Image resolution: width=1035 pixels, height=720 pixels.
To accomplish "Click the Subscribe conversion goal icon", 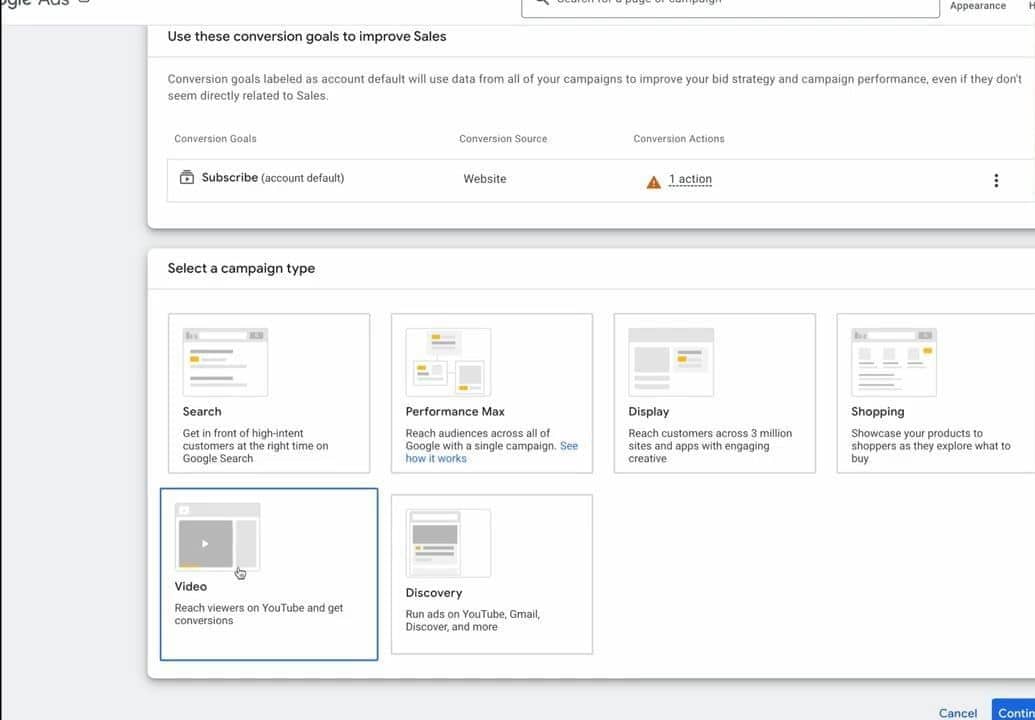I will tap(187, 178).
